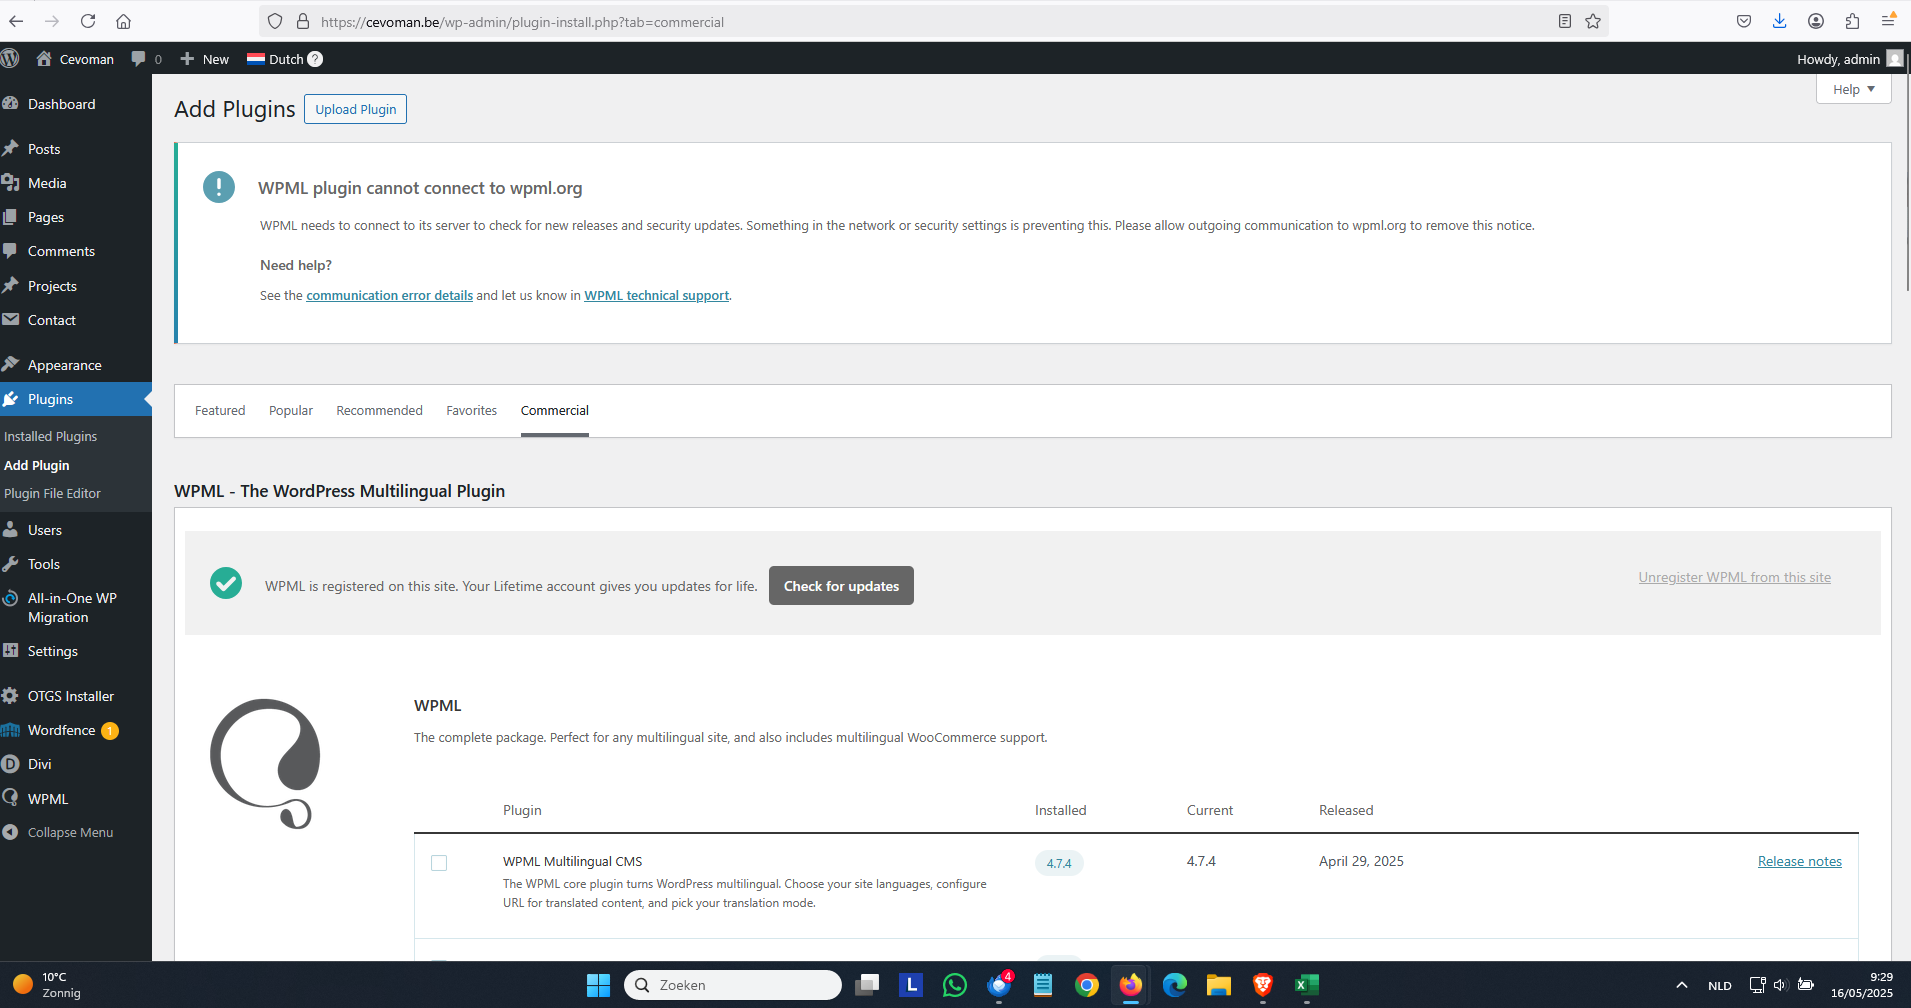Open the browser home icon

coord(123,21)
